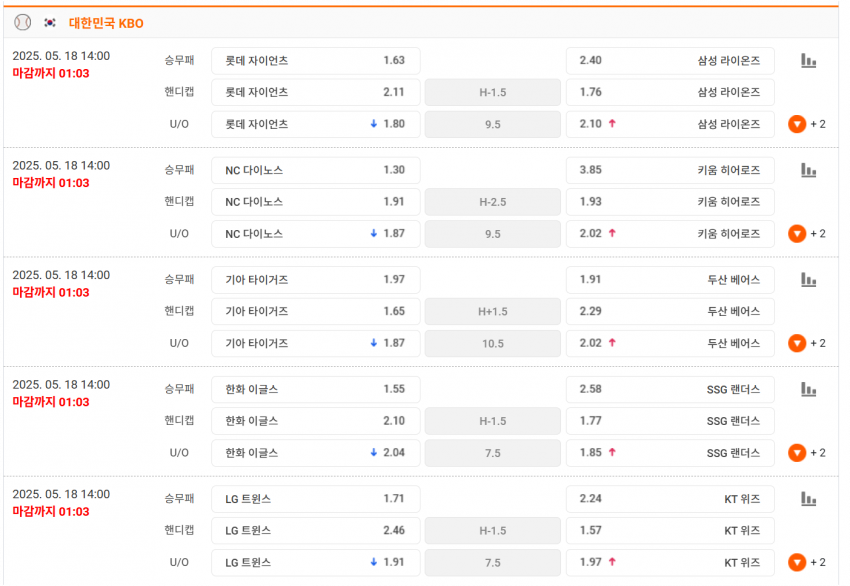Screen dimensions: 850x586
Task: Click 승무패 label in Kia Tigers match
Action: point(179,280)
